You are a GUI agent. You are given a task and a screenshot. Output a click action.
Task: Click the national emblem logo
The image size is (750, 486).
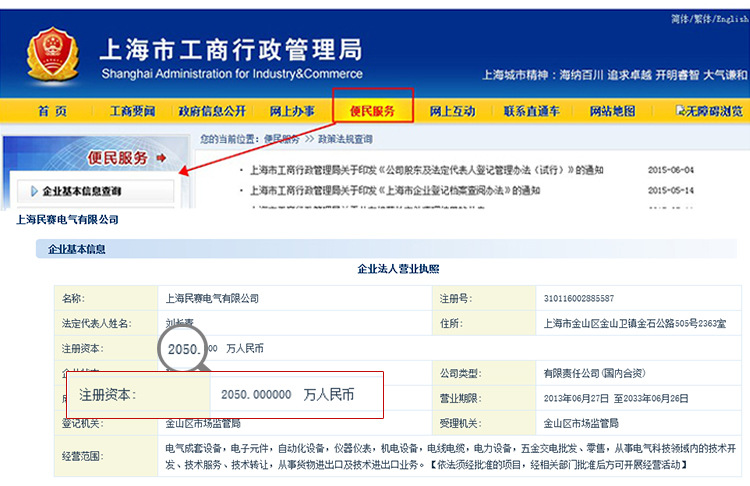click(x=53, y=54)
